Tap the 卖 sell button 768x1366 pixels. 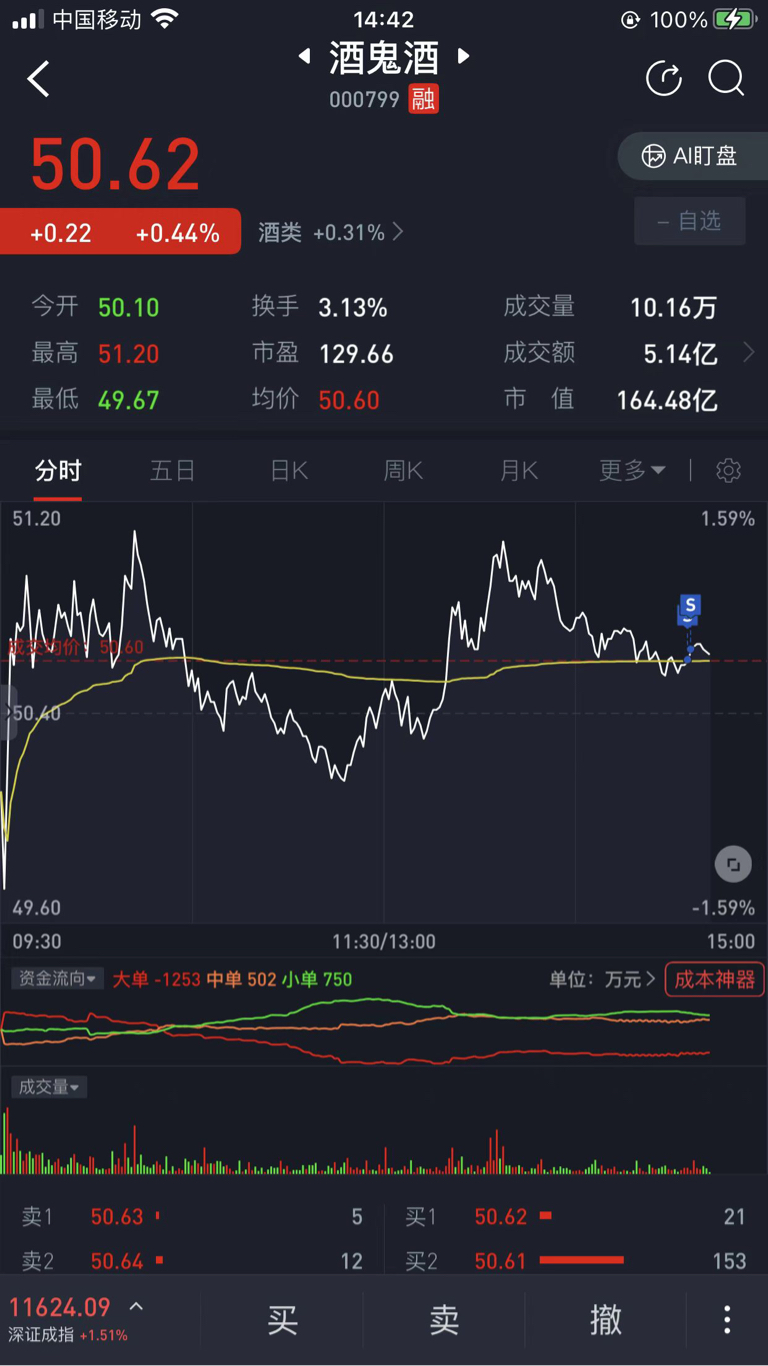[444, 1320]
